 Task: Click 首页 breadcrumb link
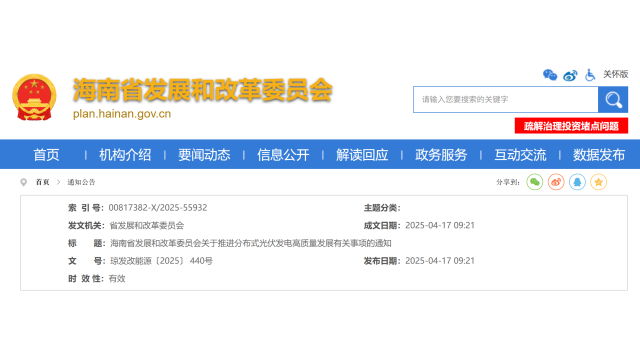click(42, 182)
